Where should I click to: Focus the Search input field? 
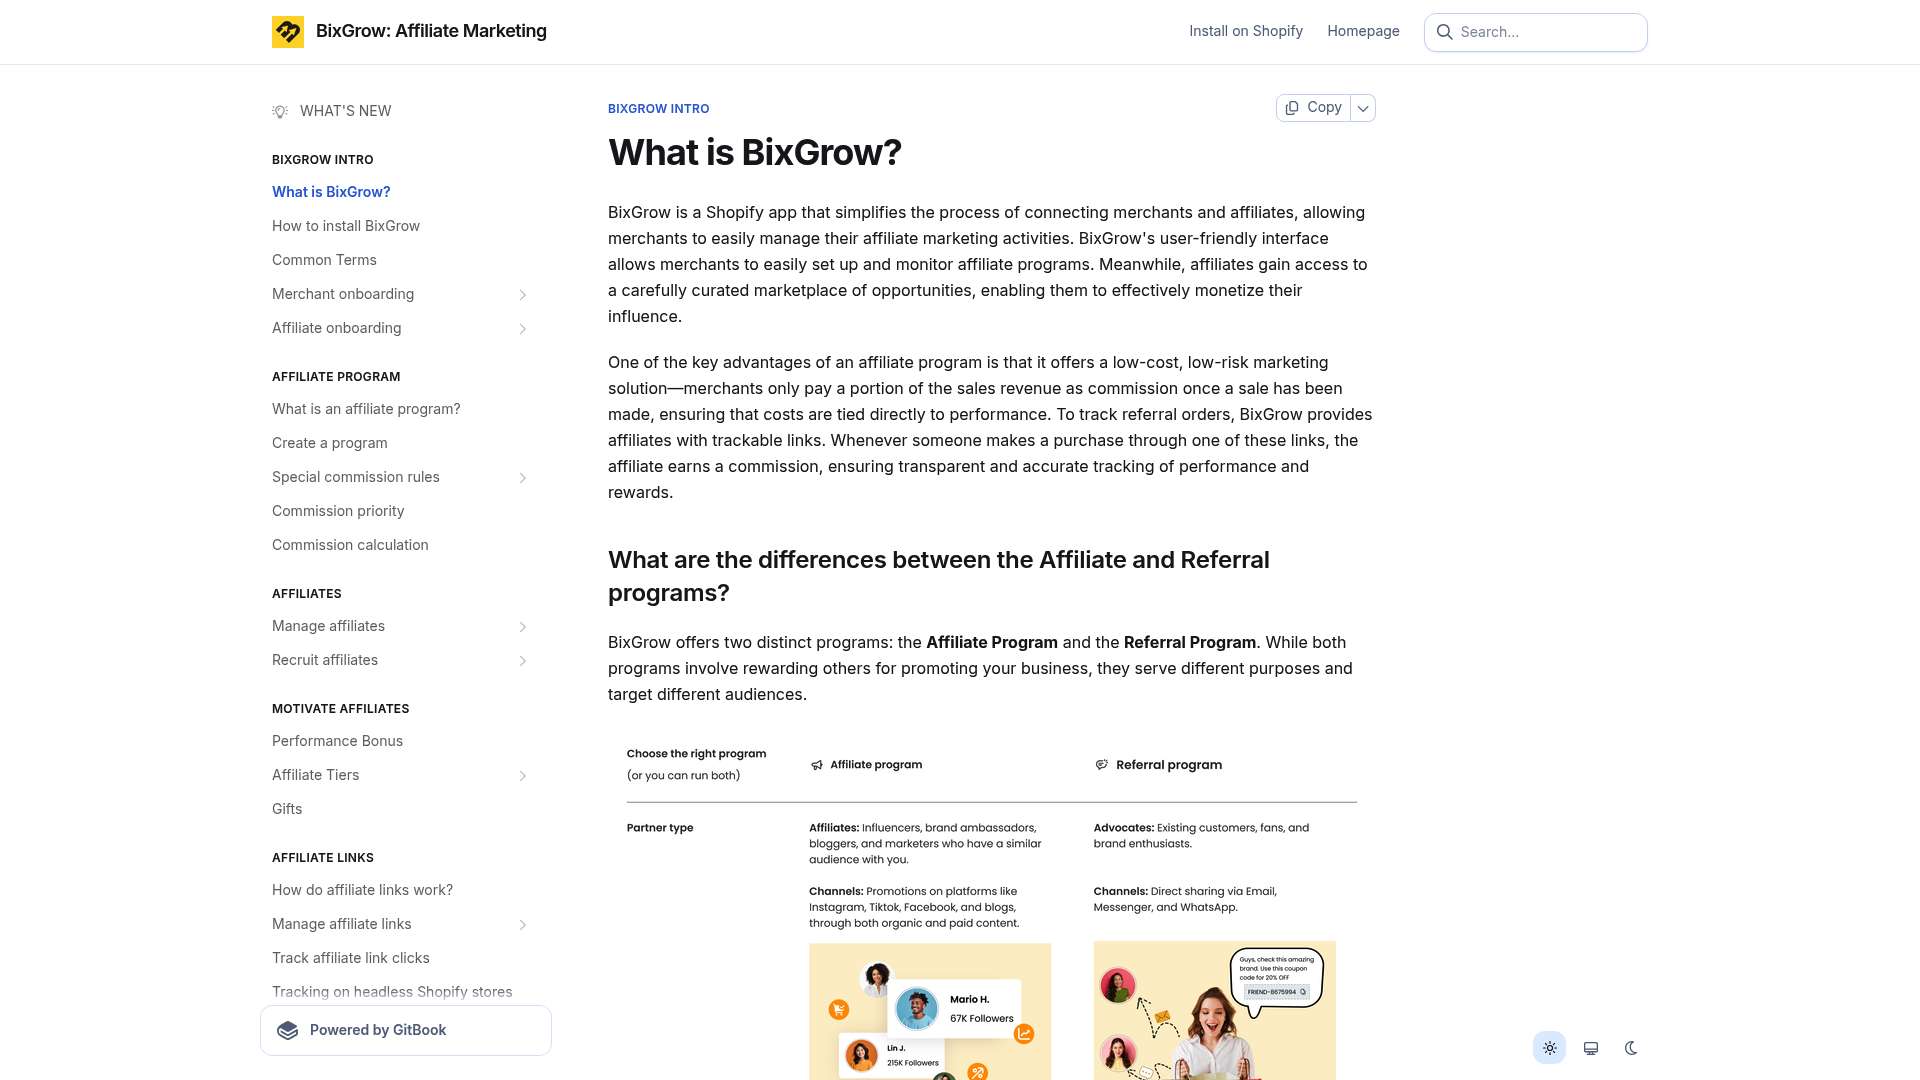1536,32
